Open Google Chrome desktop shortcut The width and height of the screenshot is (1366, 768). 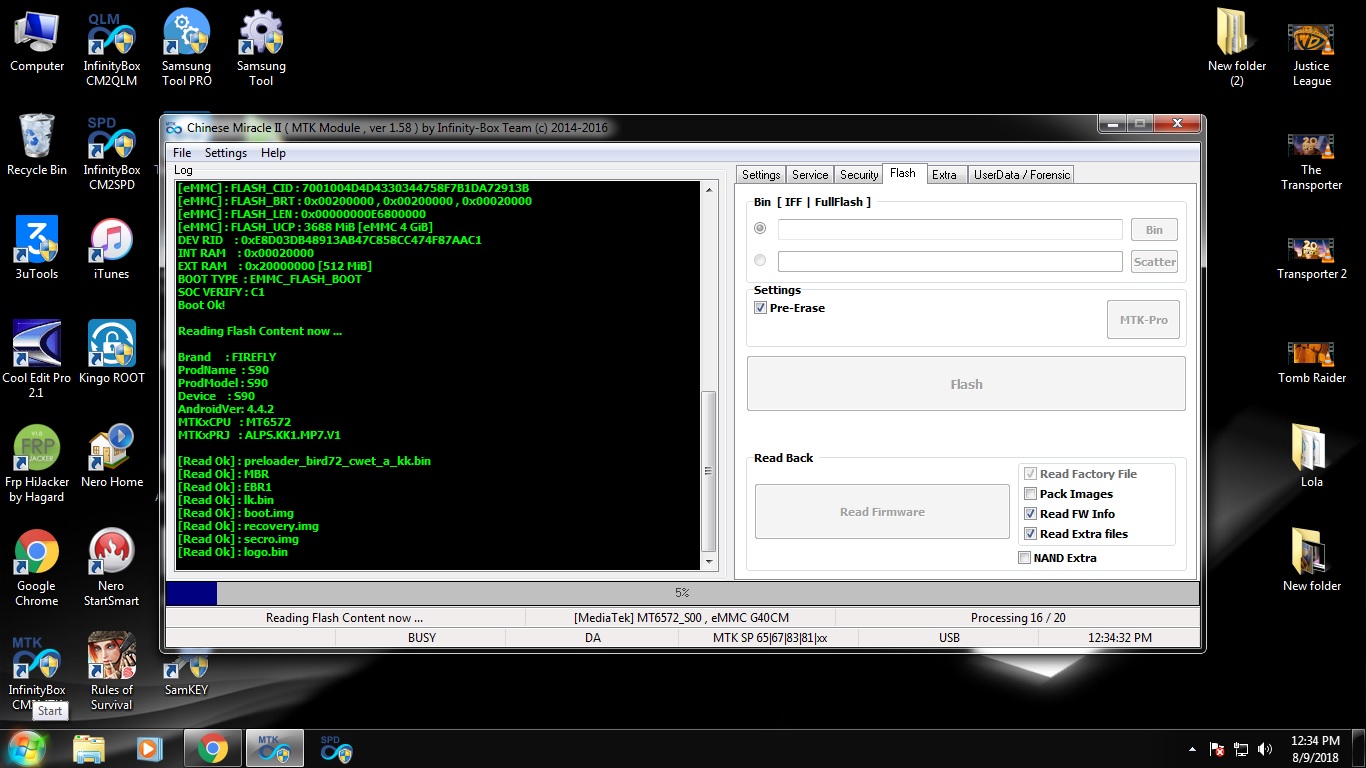click(37, 568)
